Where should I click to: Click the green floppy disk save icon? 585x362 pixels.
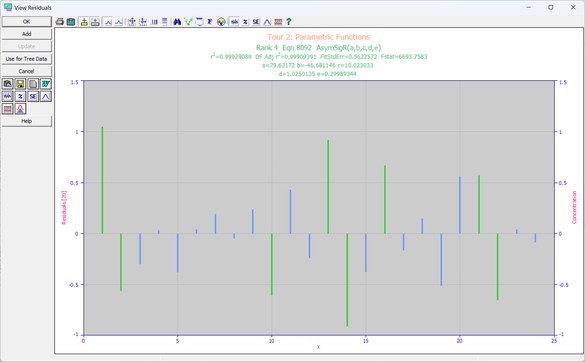pos(20,84)
